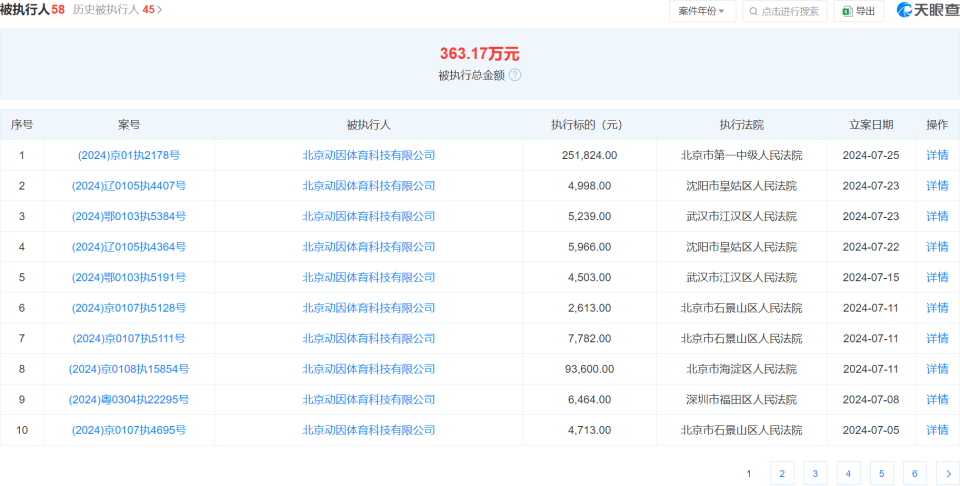This screenshot has width=960, height=486.
Task: View 详情 for the 深圳市福田区人民法院 case
Action: (x=937, y=400)
